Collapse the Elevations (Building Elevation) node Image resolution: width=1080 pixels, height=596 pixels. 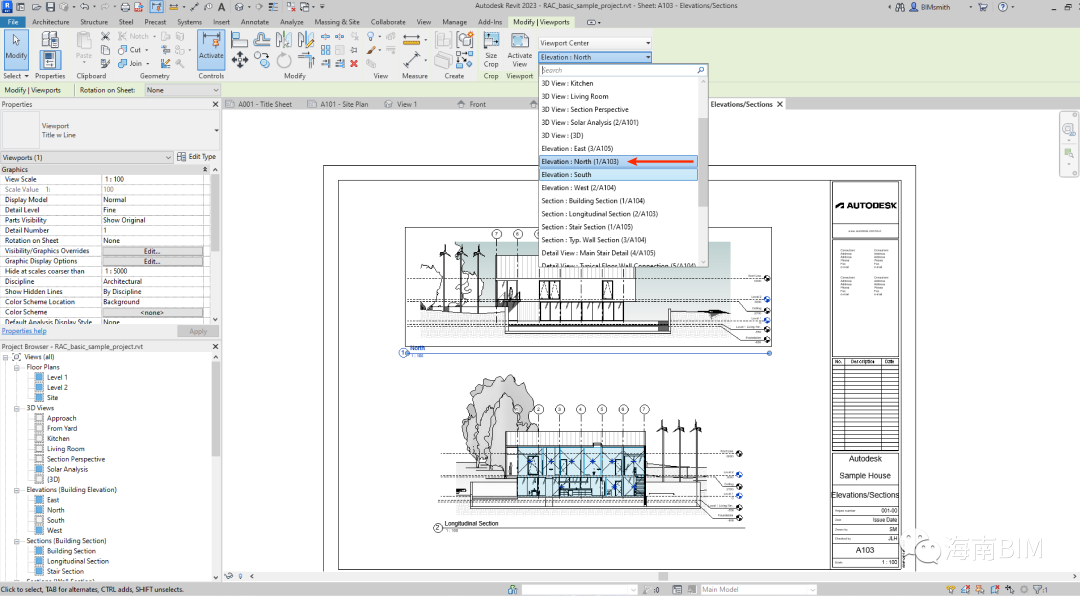pyautogui.click(x=17, y=490)
